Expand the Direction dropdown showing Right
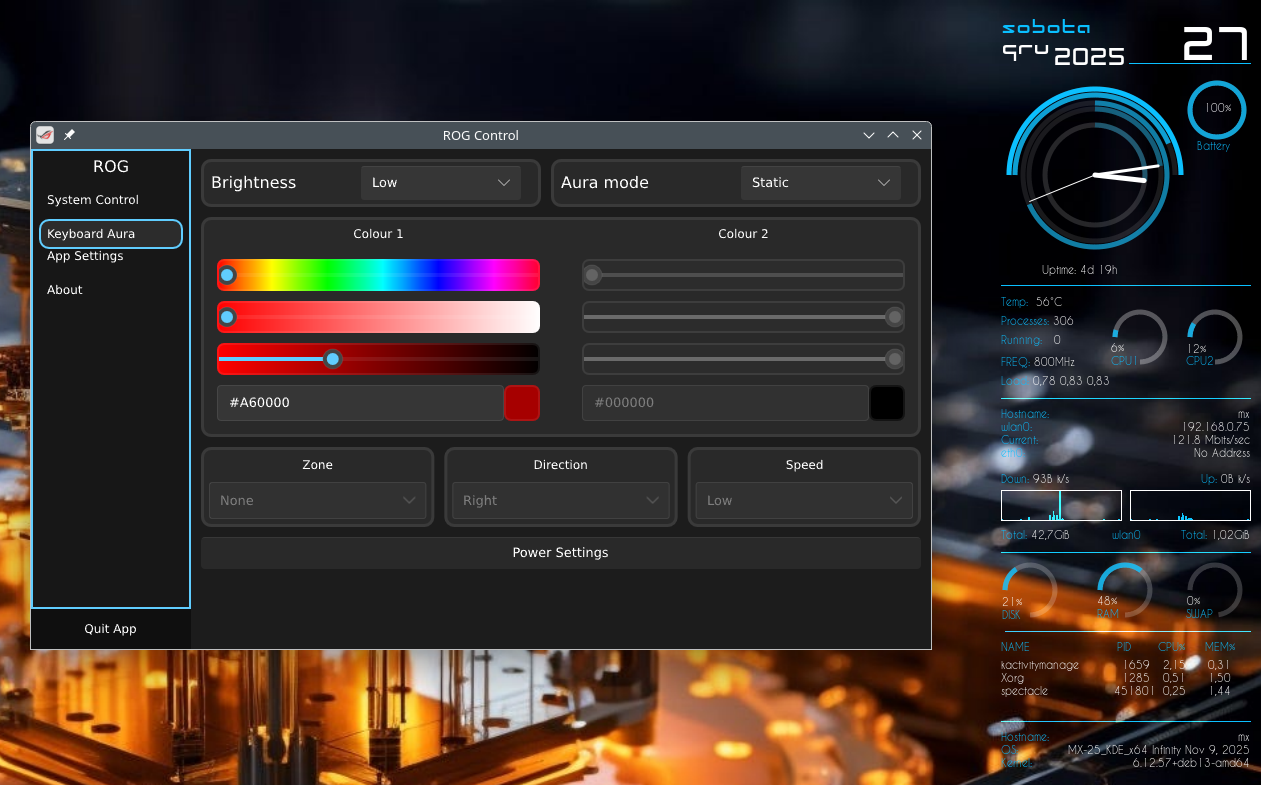The height and width of the screenshot is (785, 1261). point(561,501)
